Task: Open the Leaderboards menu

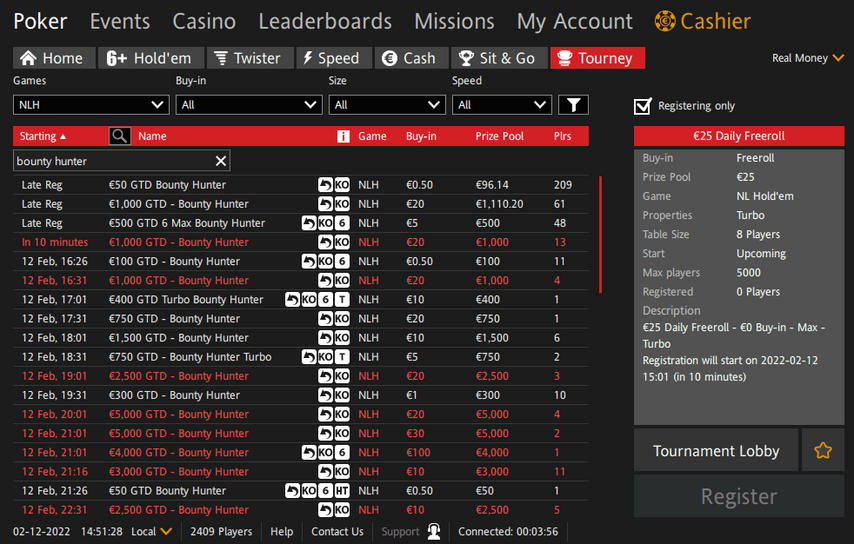Action: (x=325, y=21)
